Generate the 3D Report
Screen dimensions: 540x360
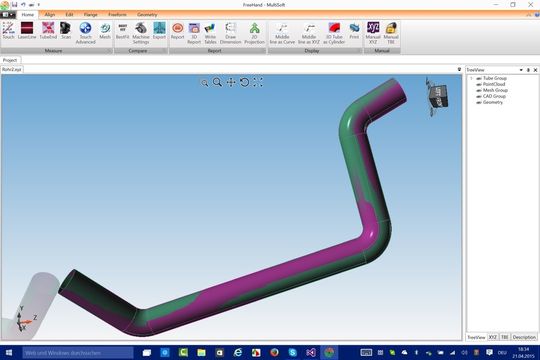coord(194,33)
